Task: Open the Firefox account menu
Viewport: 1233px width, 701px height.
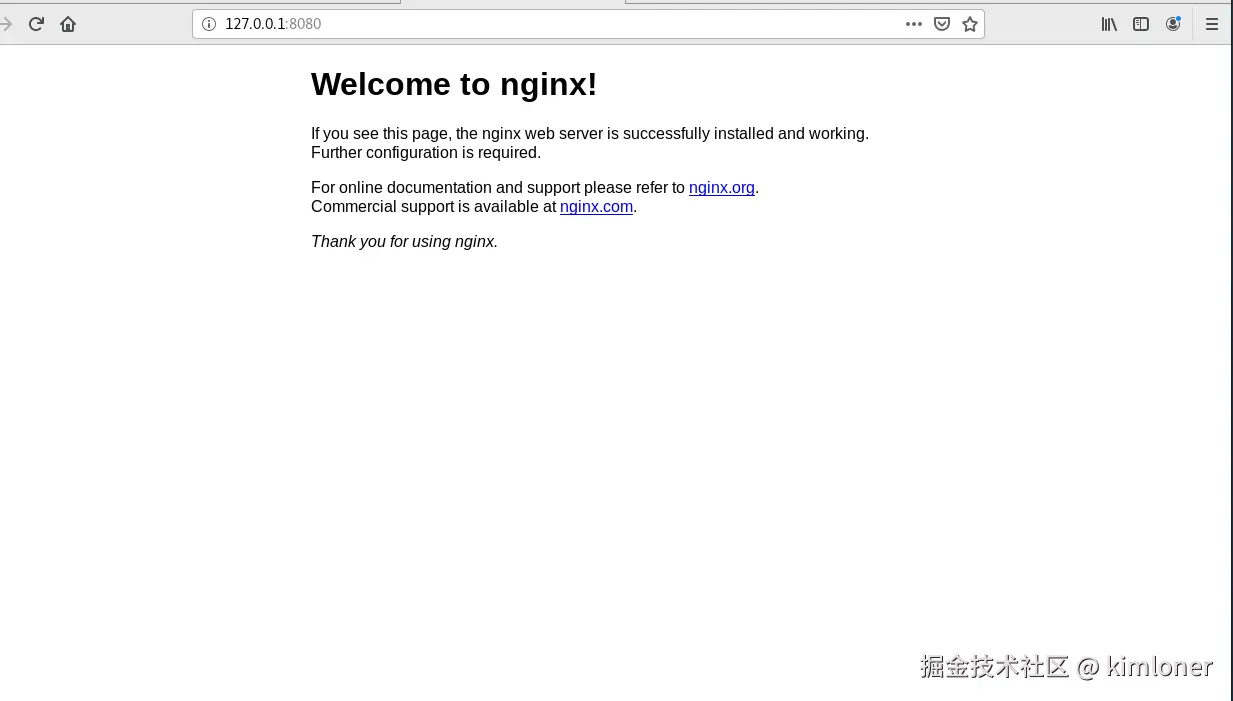Action: 1173,24
